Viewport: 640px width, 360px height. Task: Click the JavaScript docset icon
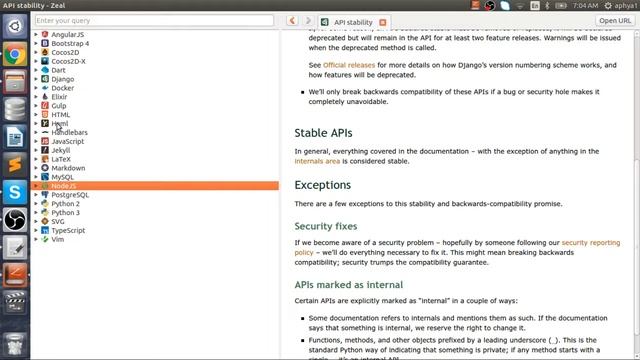click(x=45, y=141)
